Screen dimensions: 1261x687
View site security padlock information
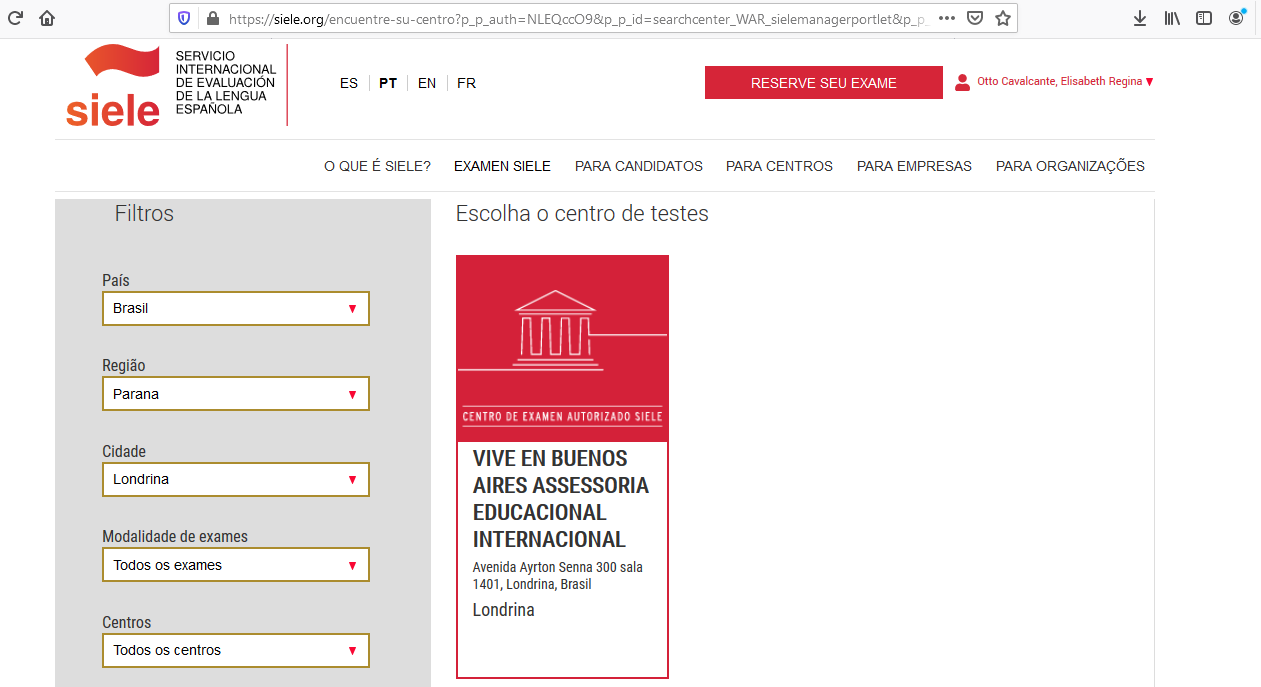tap(211, 18)
